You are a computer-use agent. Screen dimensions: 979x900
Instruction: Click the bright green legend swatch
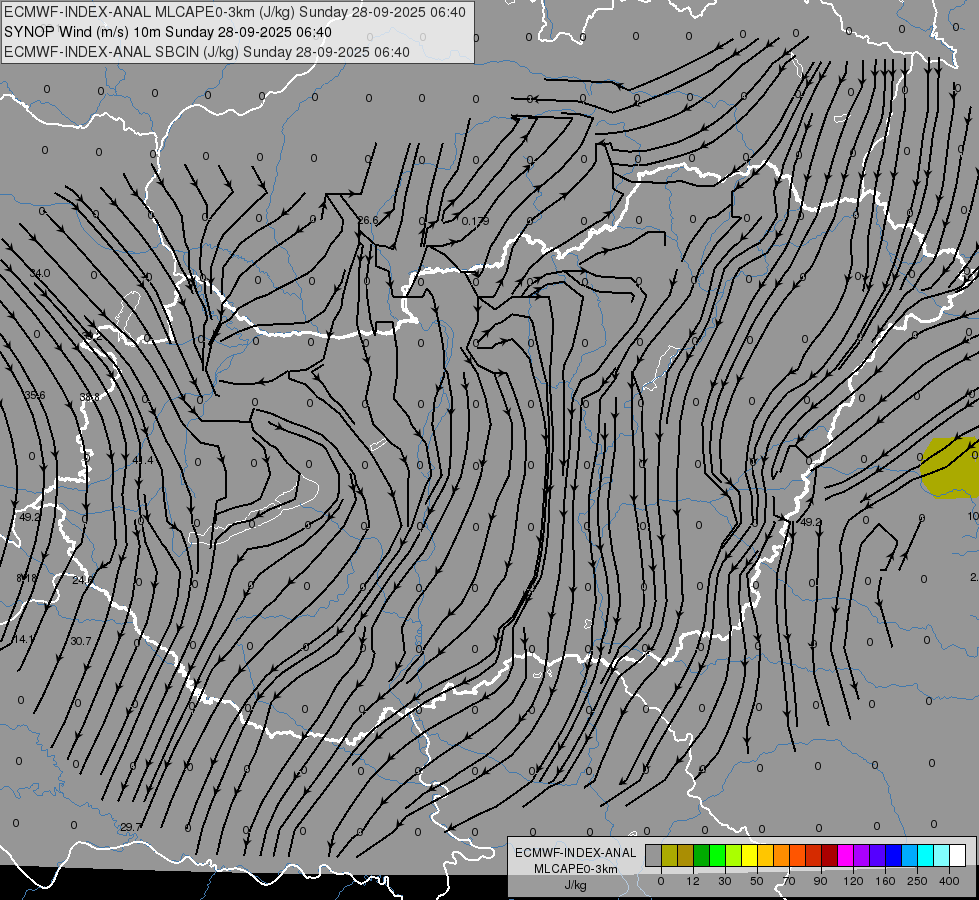[x=717, y=855]
